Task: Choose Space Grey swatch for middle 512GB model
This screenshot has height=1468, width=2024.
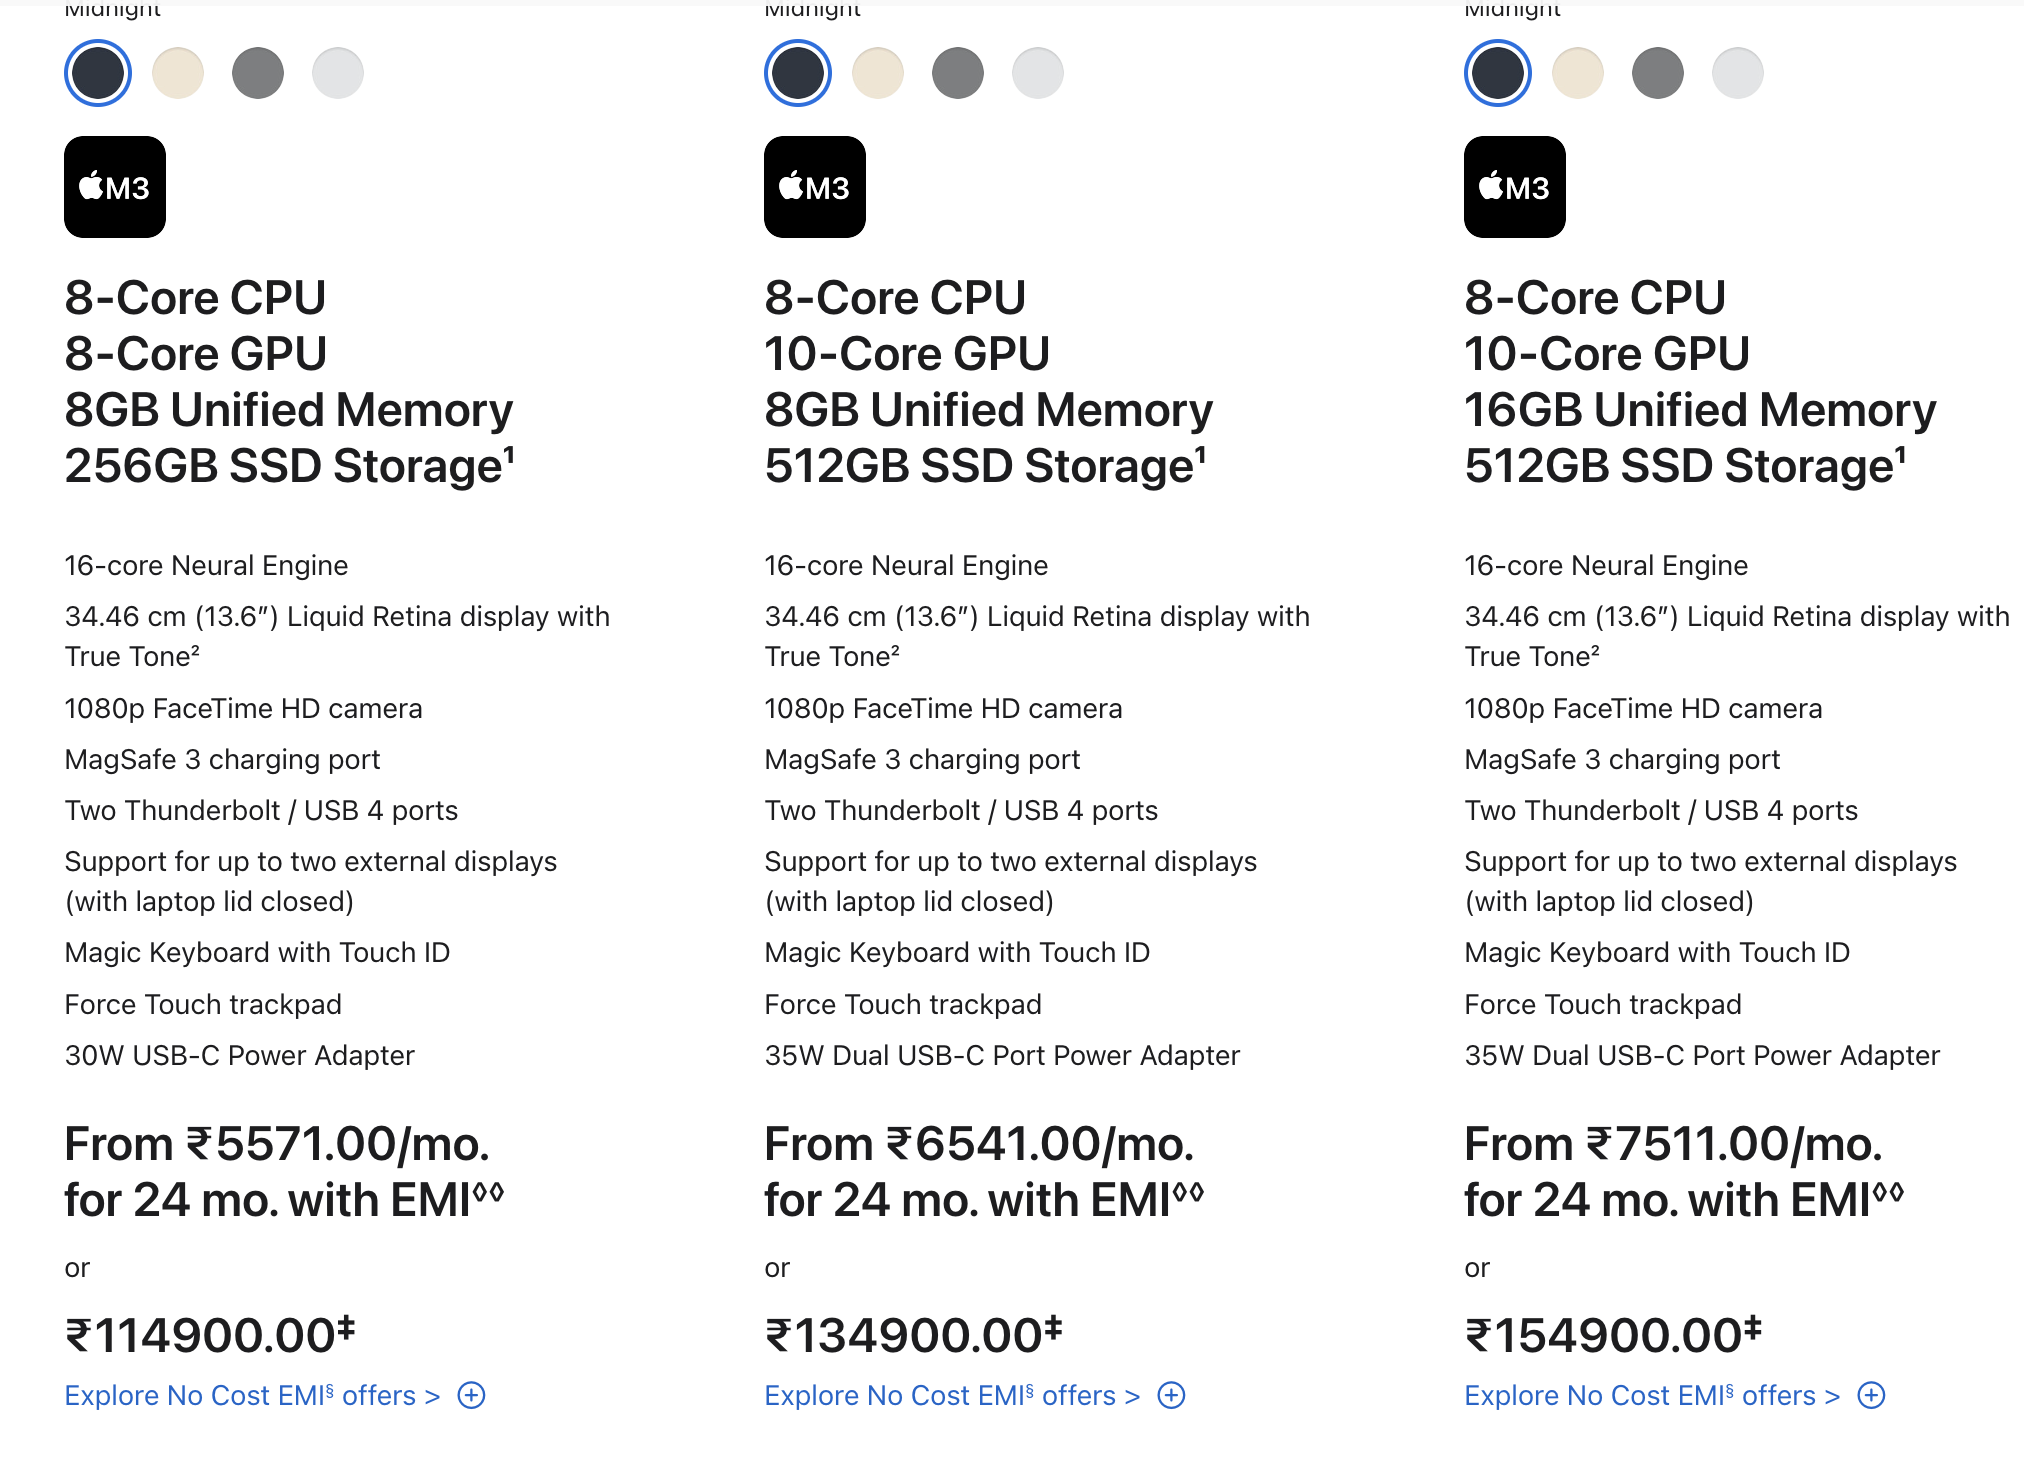Action: tap(958, 73)
